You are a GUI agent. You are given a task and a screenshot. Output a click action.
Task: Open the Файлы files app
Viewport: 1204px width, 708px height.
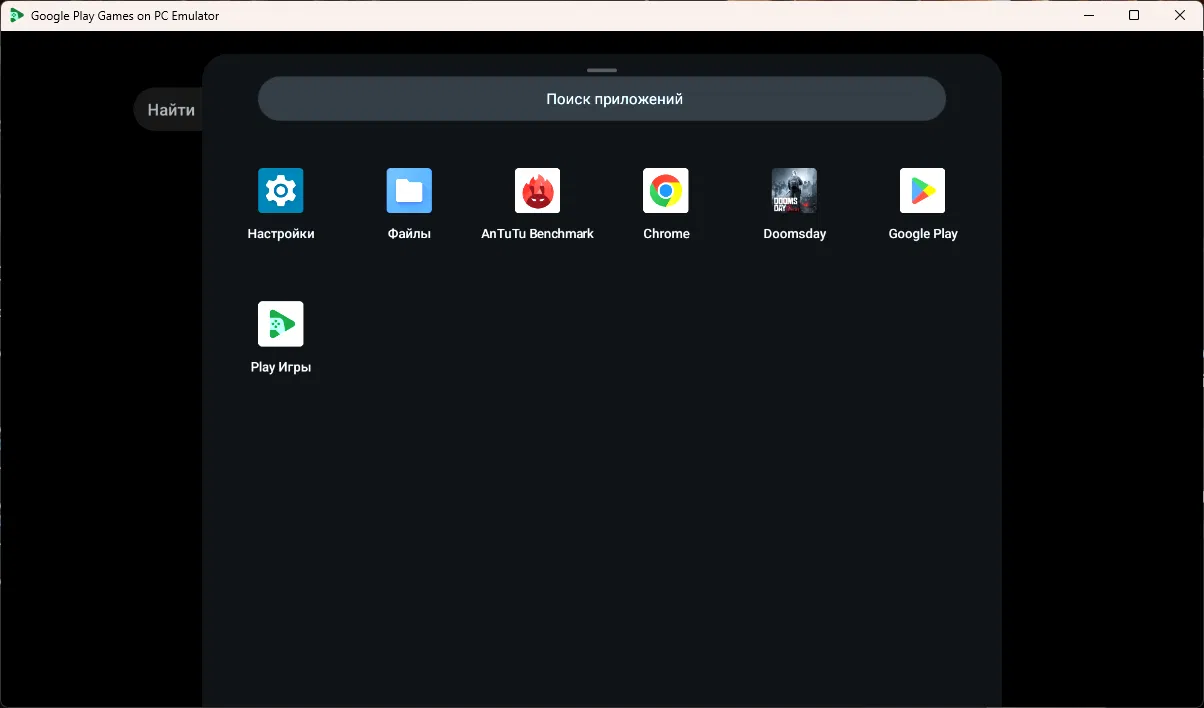click(409, 191)
